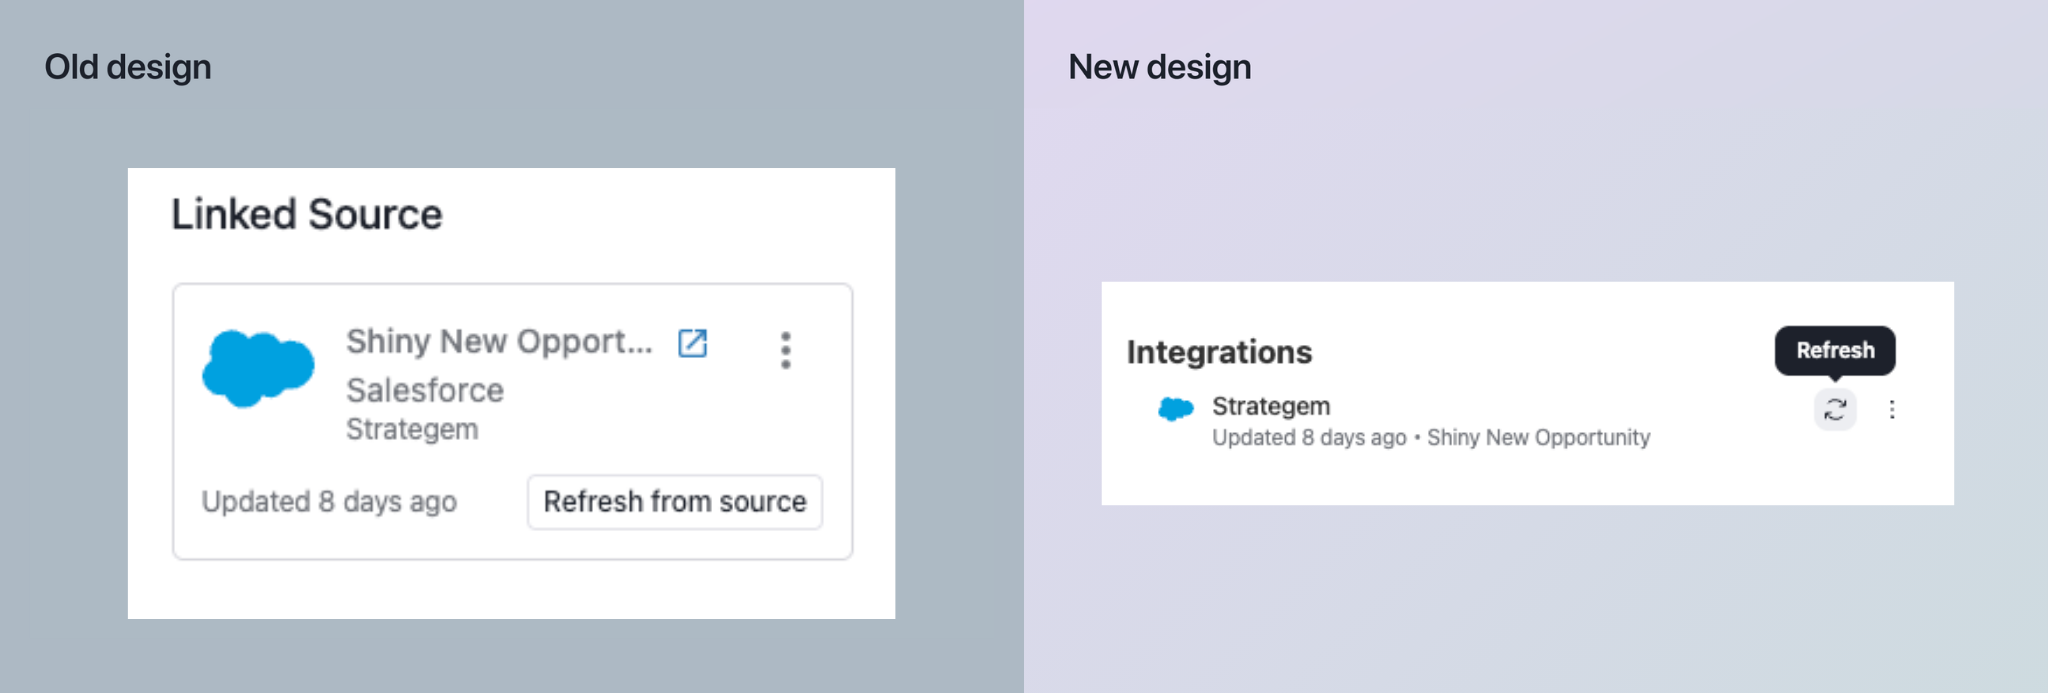Select the Strategem name in the Integrations row
Image resolution: width=2048 pixels, height=693 pixels.
pos(1271,406)
